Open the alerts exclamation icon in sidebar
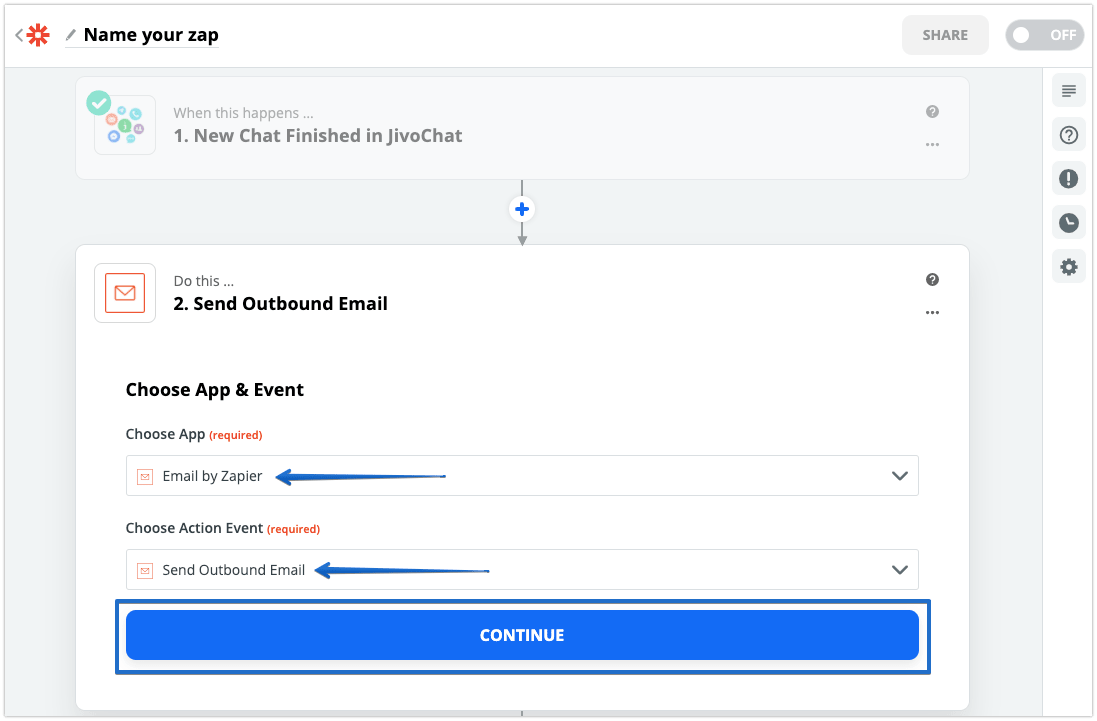Image resolution: width=1097 pixels, height=721 pixels. tap(1068, 179)
